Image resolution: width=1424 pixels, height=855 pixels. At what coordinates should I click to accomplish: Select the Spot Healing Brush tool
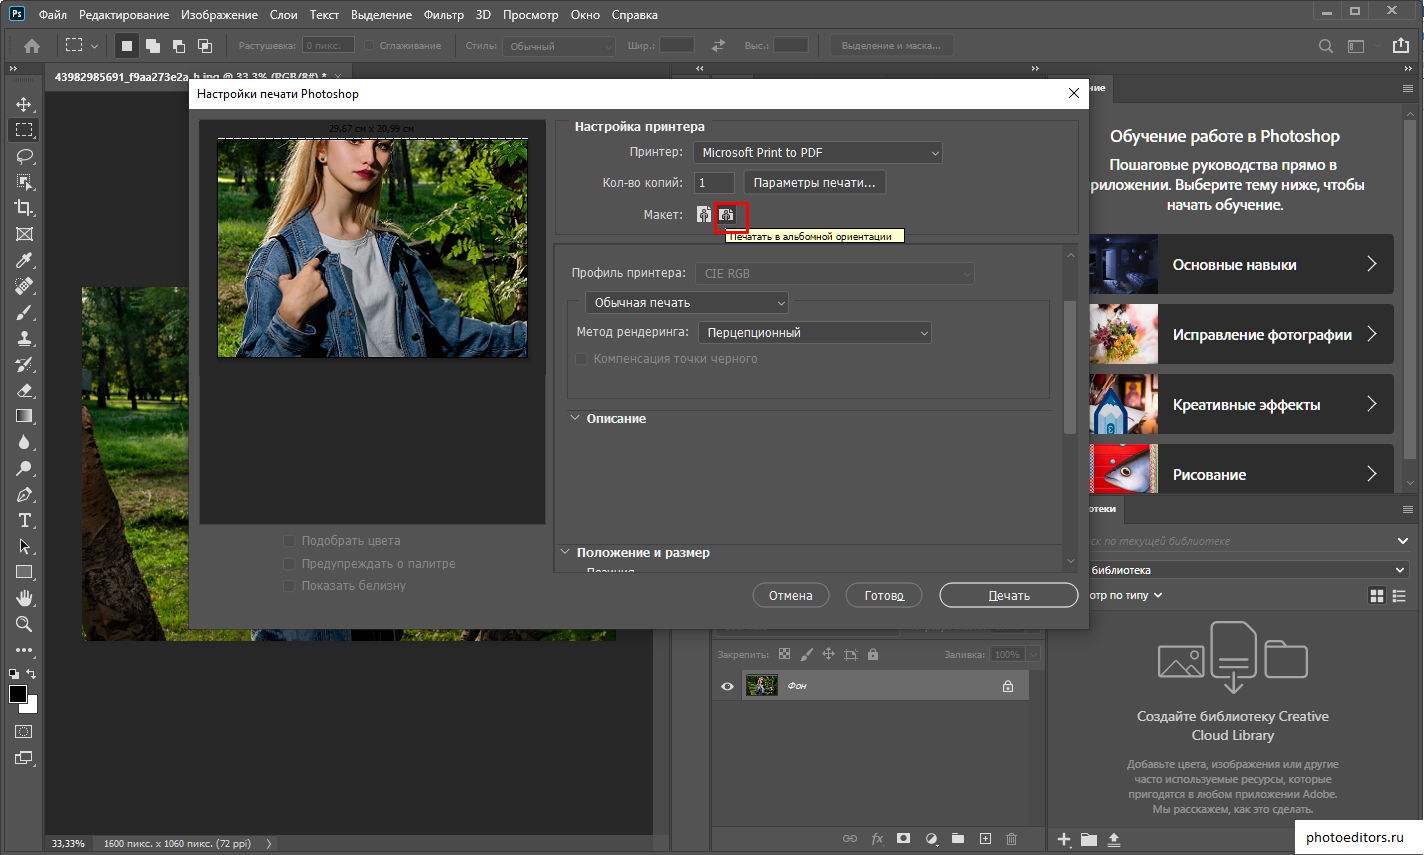click(x=24, y=286)
